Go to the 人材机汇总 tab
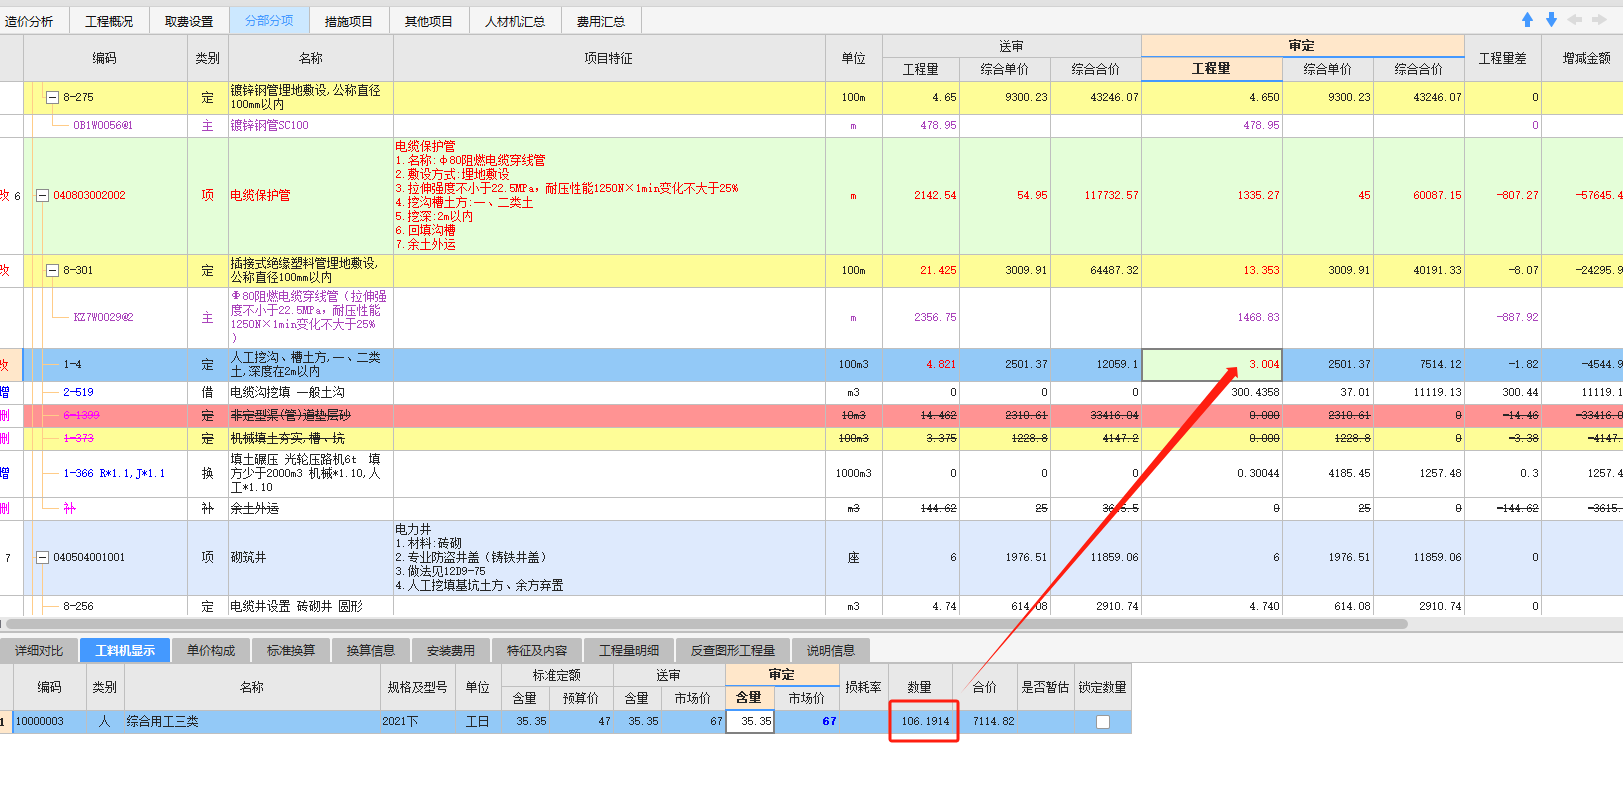The height and width of the screenshot is (803, 1623). point(515,21)
